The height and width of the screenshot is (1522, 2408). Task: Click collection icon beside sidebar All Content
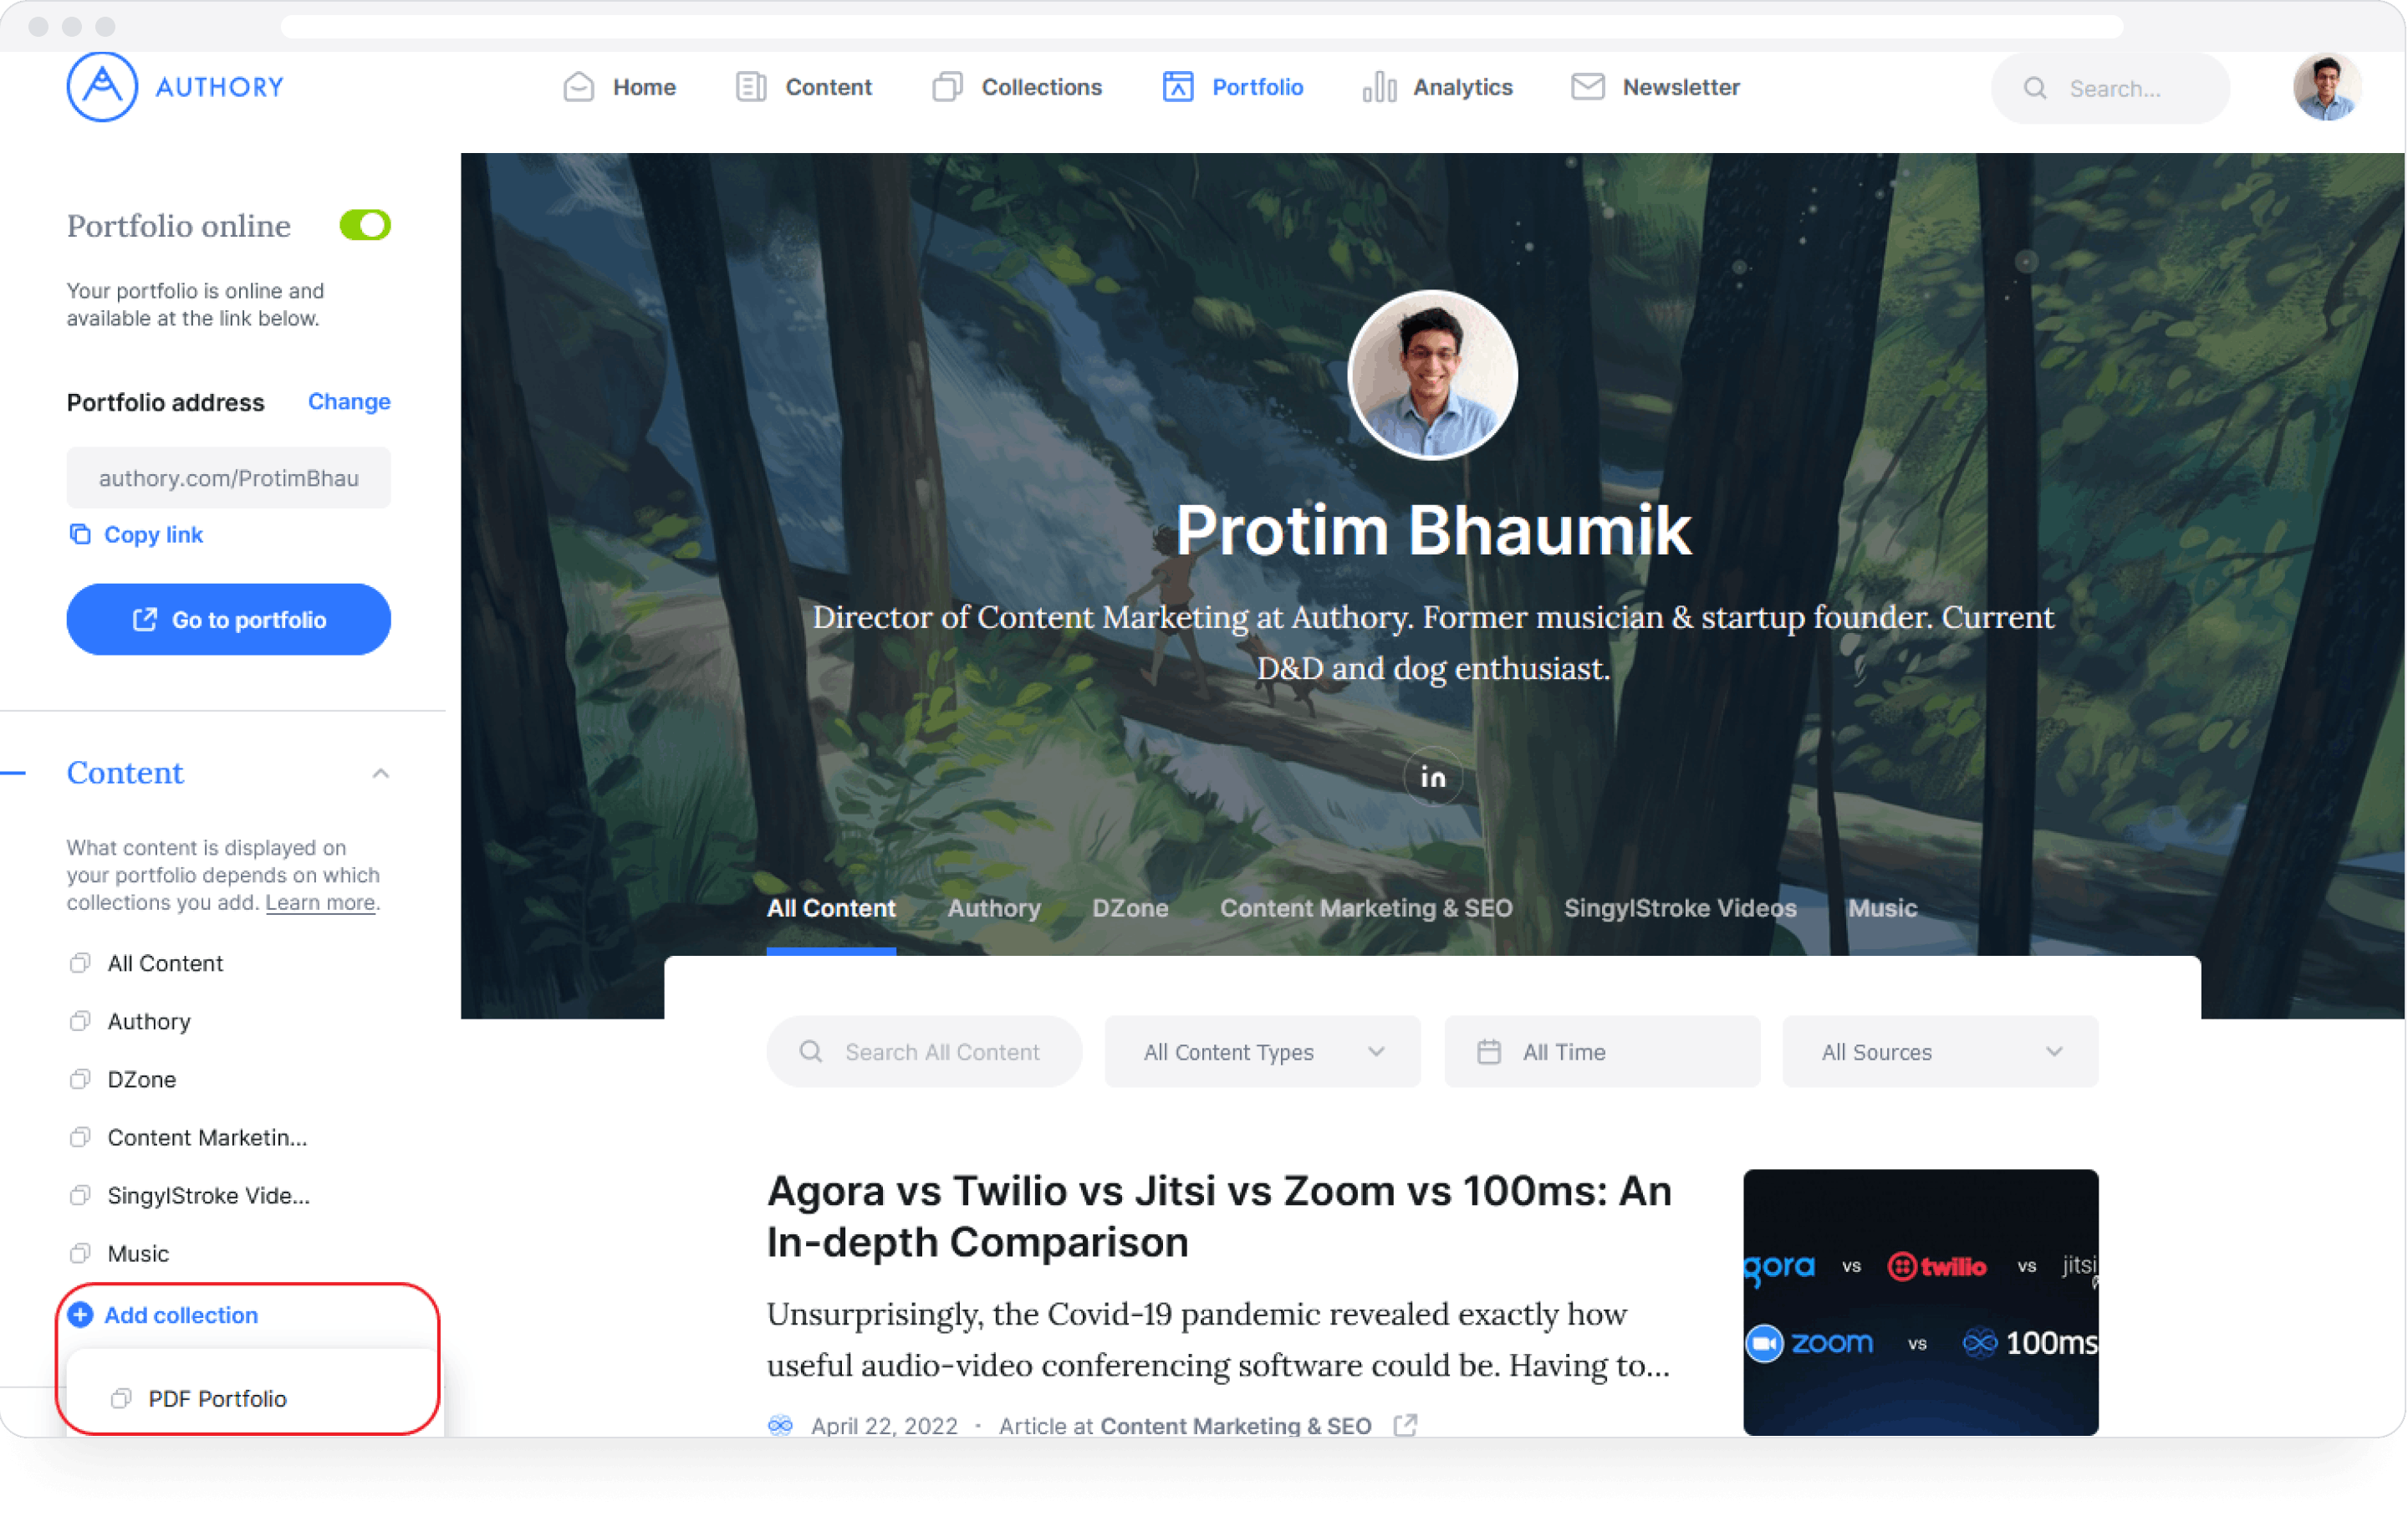pos(80,964)
